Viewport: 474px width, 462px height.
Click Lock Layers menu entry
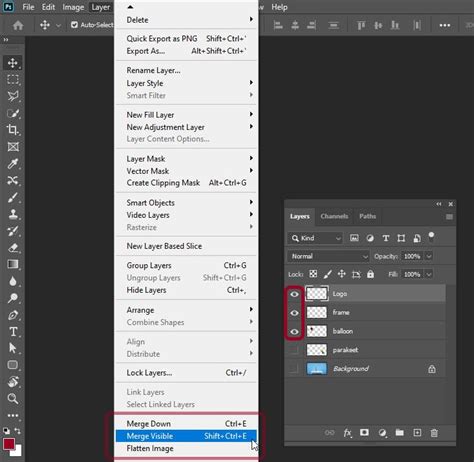pyautogui.click(x=186, y=373)
